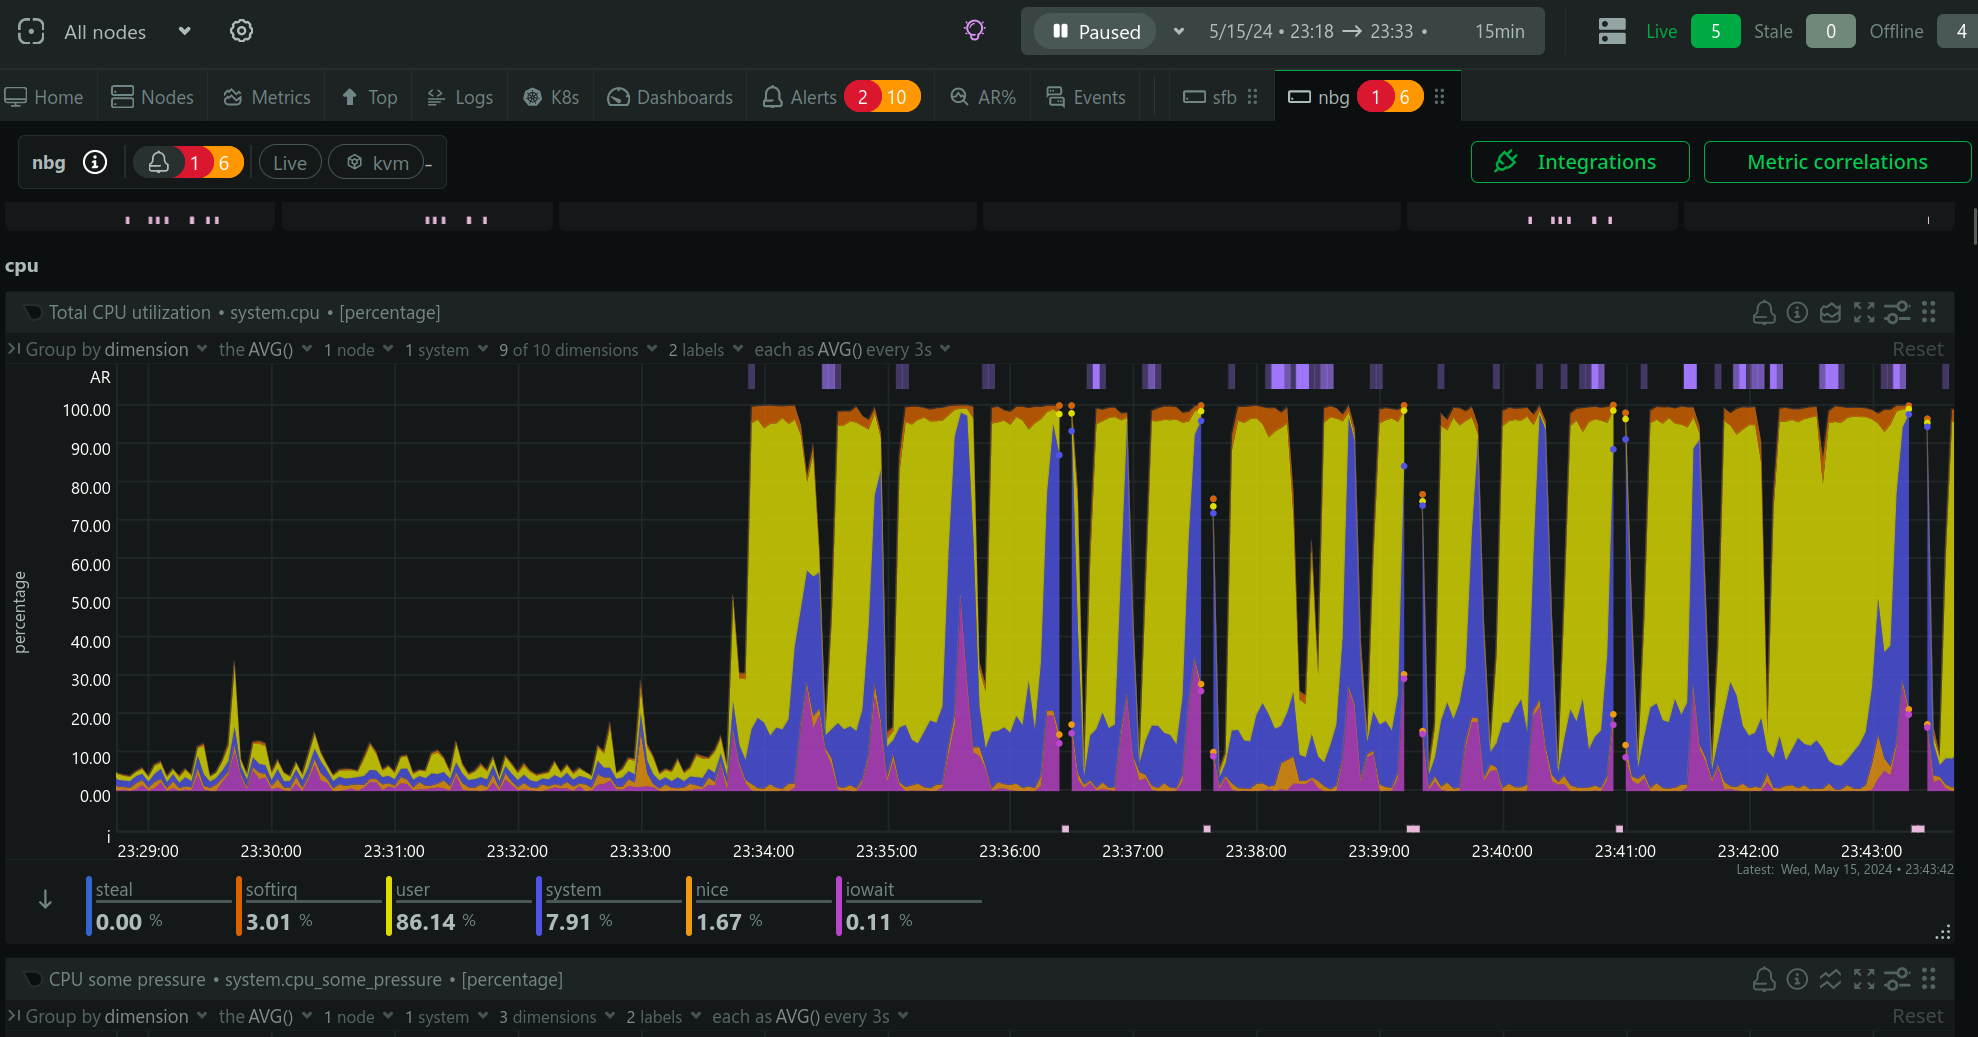The height and width of the screenshot is (1037, 1978).
Task: Open alert bell on Total CPU utilization chart
Action: 1764,313
